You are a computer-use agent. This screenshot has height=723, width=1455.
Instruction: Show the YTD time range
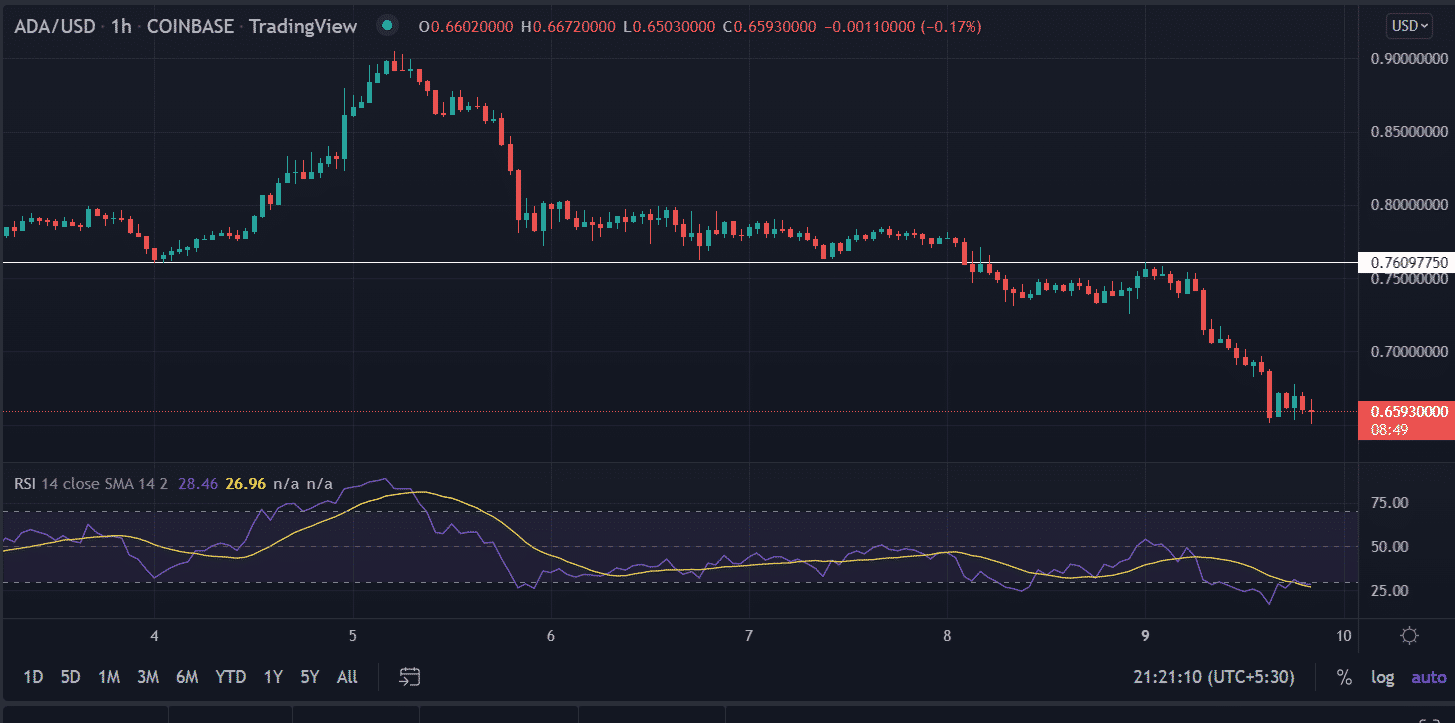point(231,677)
